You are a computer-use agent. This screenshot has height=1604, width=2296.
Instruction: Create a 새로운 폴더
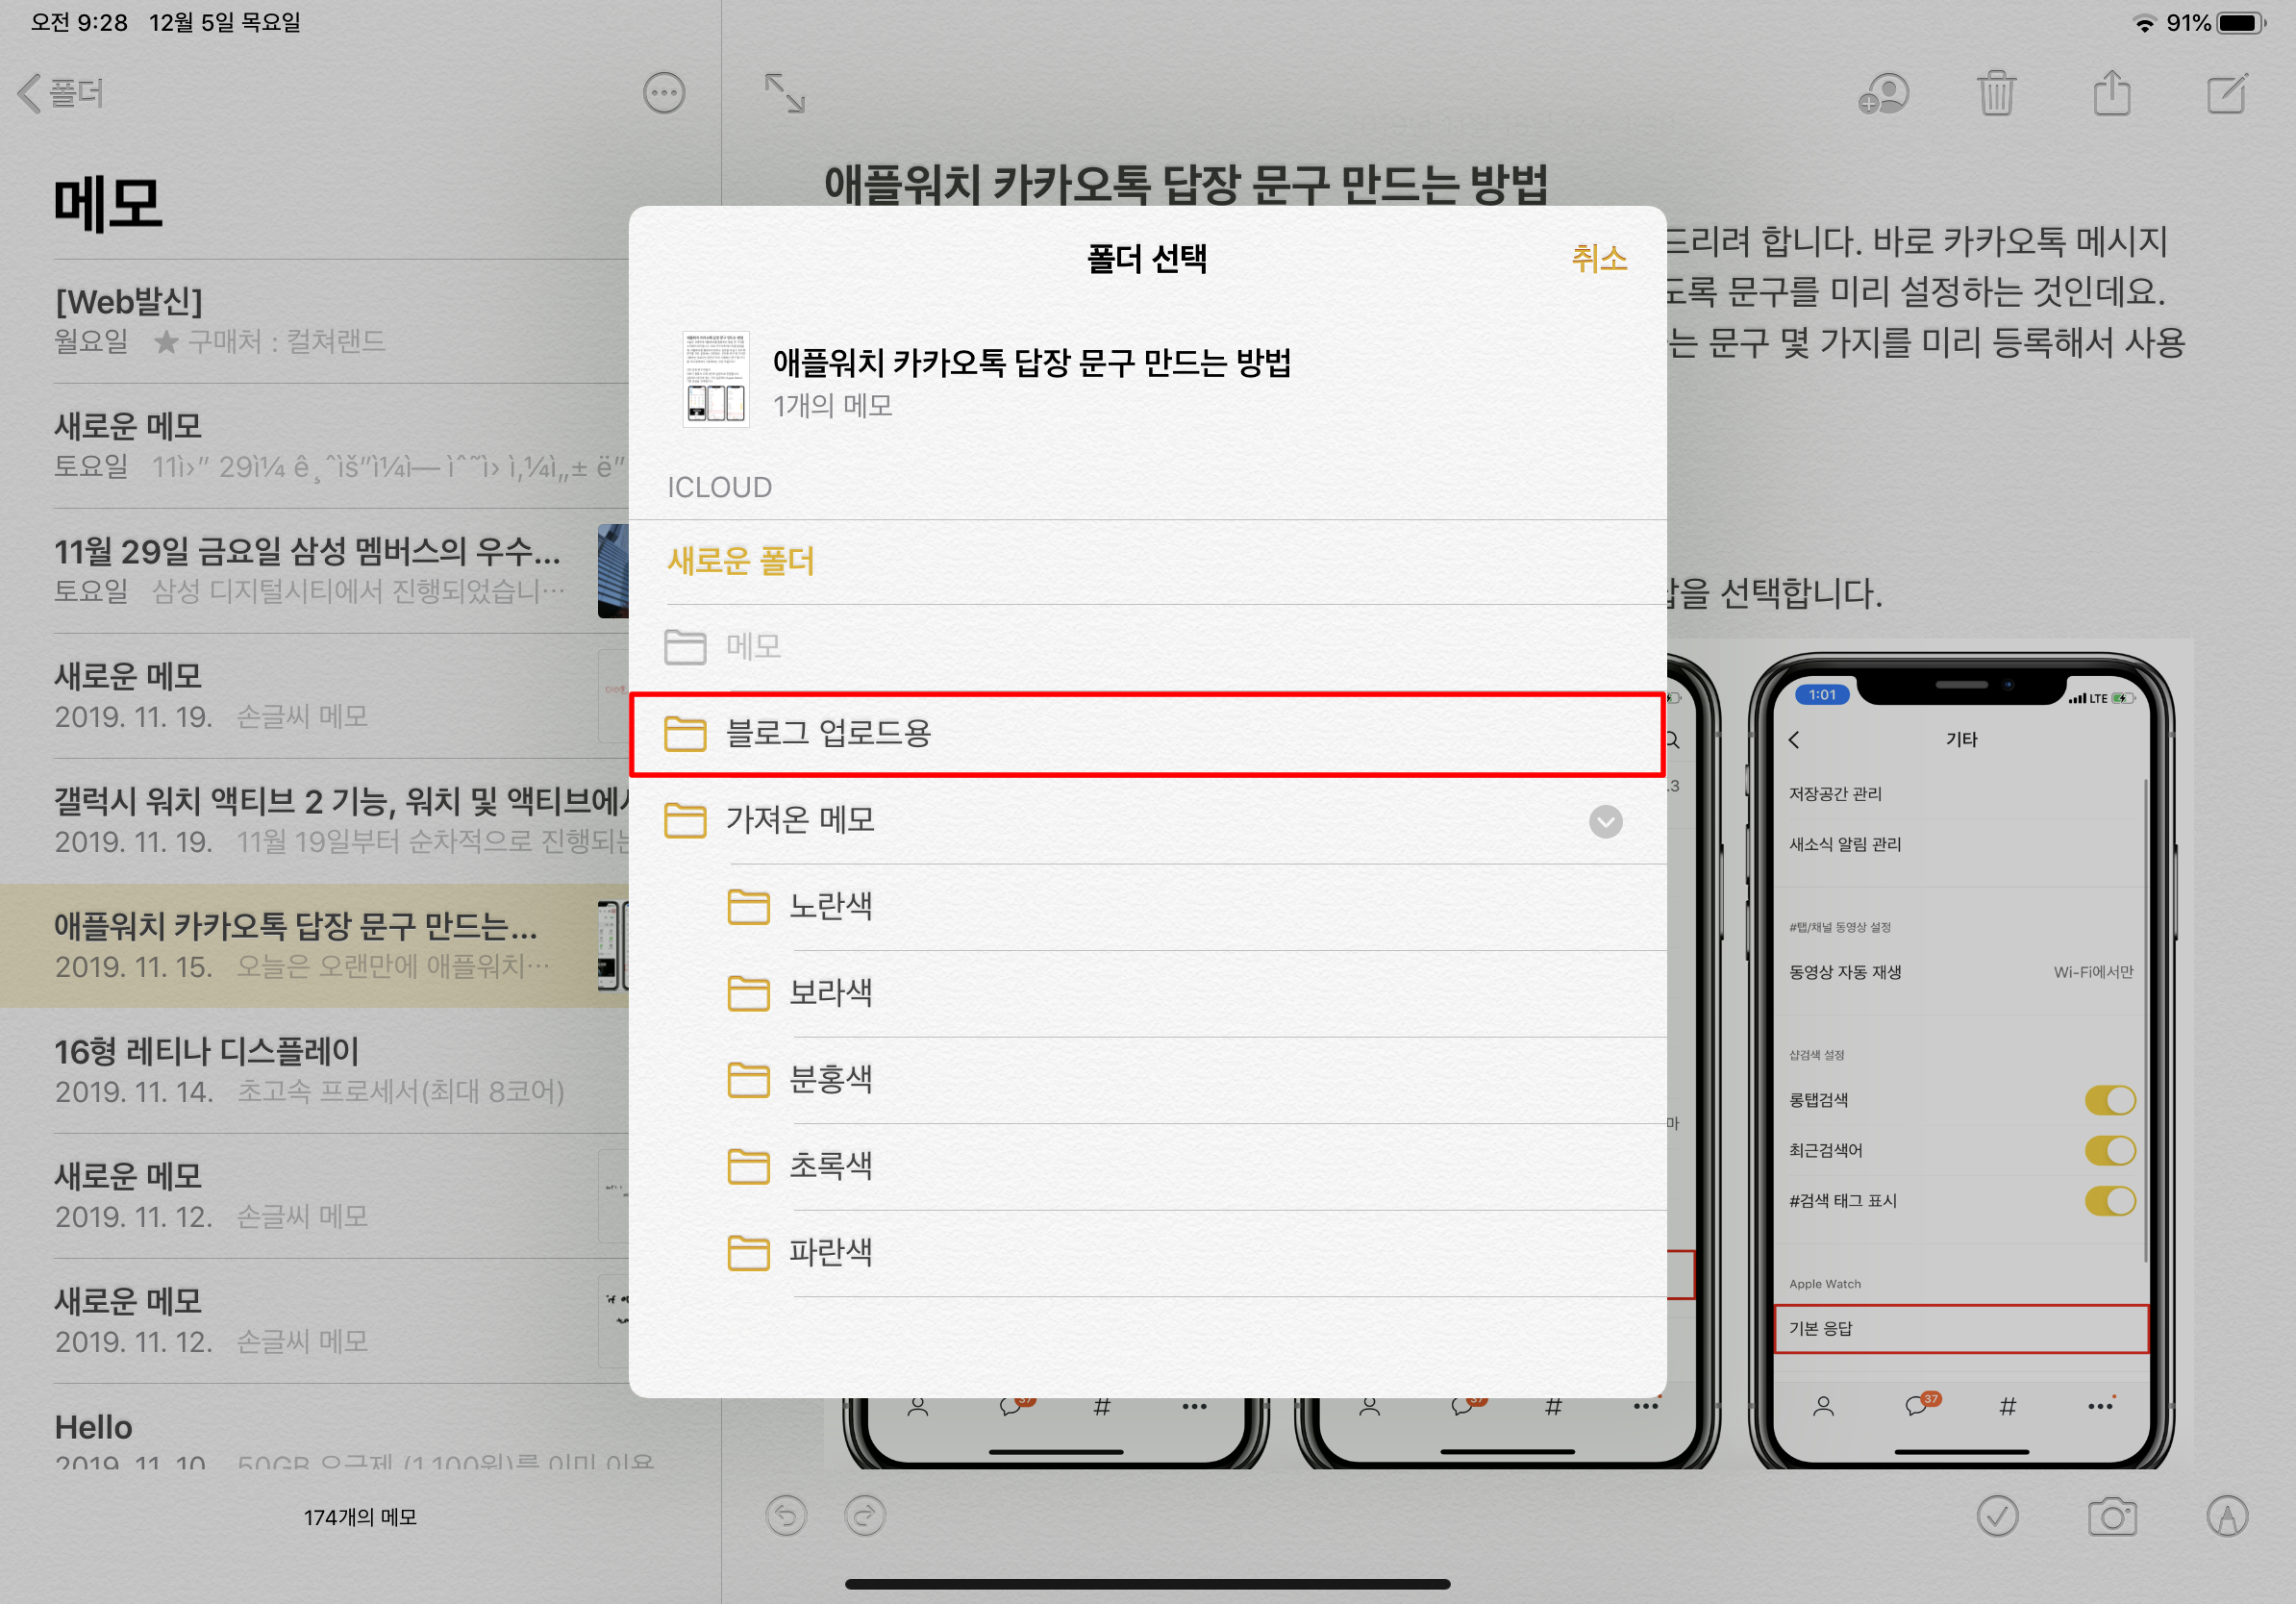(x=741, y=561)
